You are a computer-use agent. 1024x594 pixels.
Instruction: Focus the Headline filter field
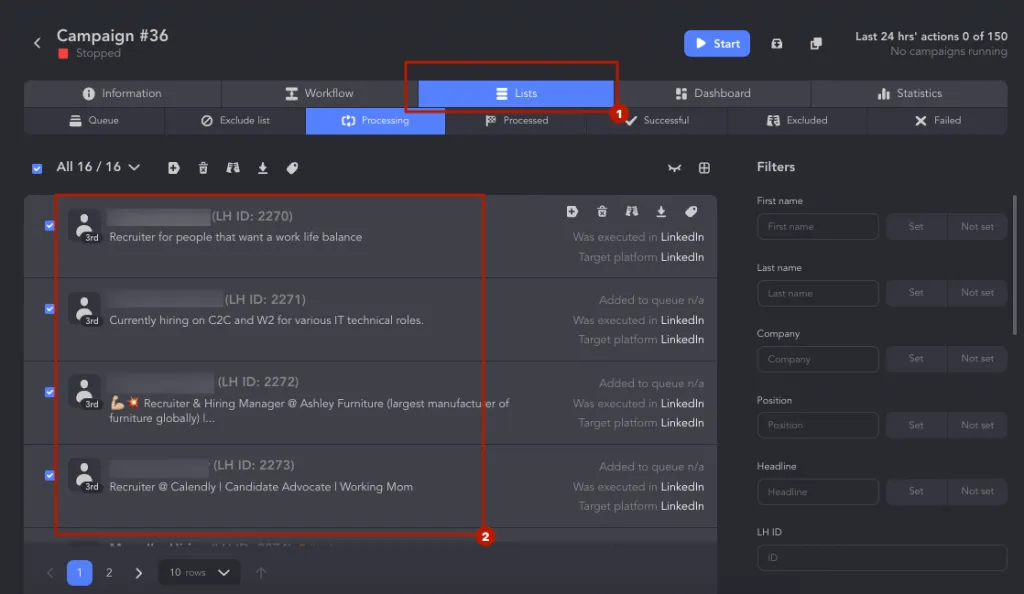point(818,492)
